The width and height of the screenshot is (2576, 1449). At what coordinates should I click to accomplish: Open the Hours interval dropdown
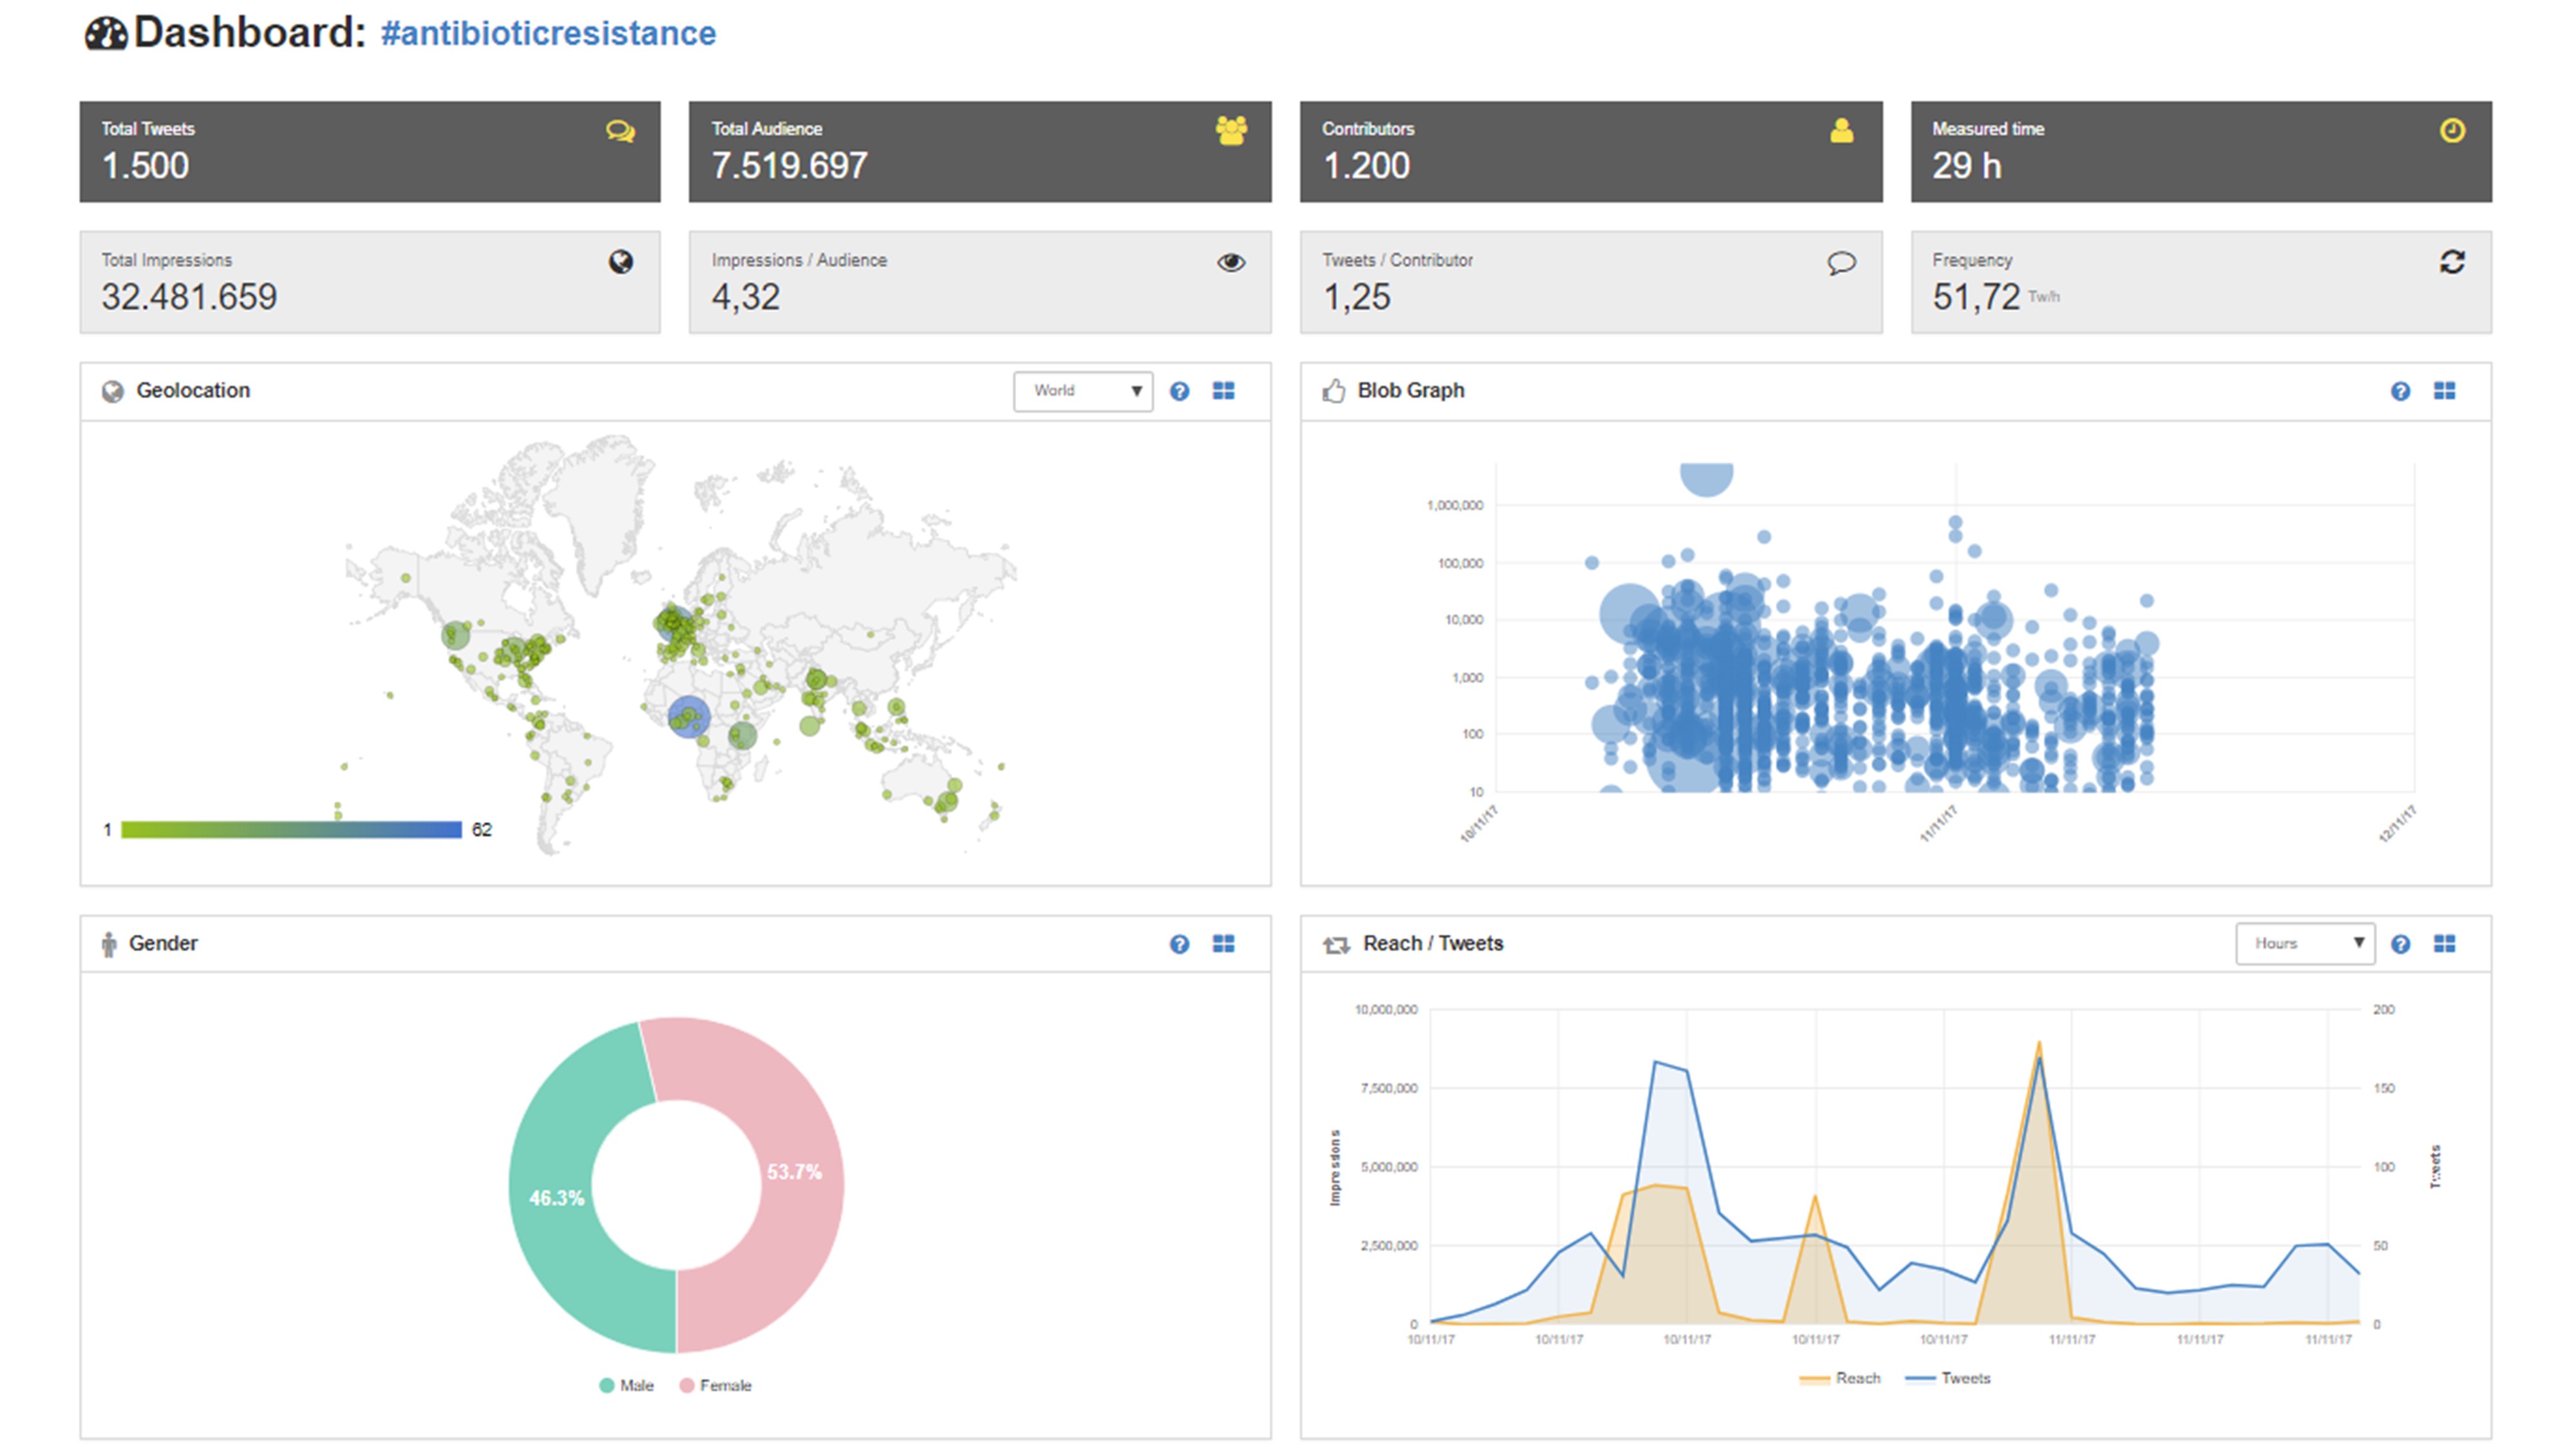(2304, 944)
